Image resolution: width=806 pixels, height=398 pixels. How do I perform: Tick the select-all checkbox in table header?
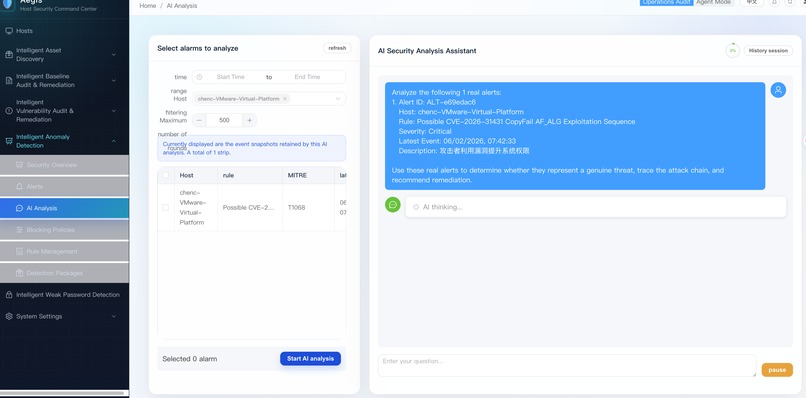166,175
